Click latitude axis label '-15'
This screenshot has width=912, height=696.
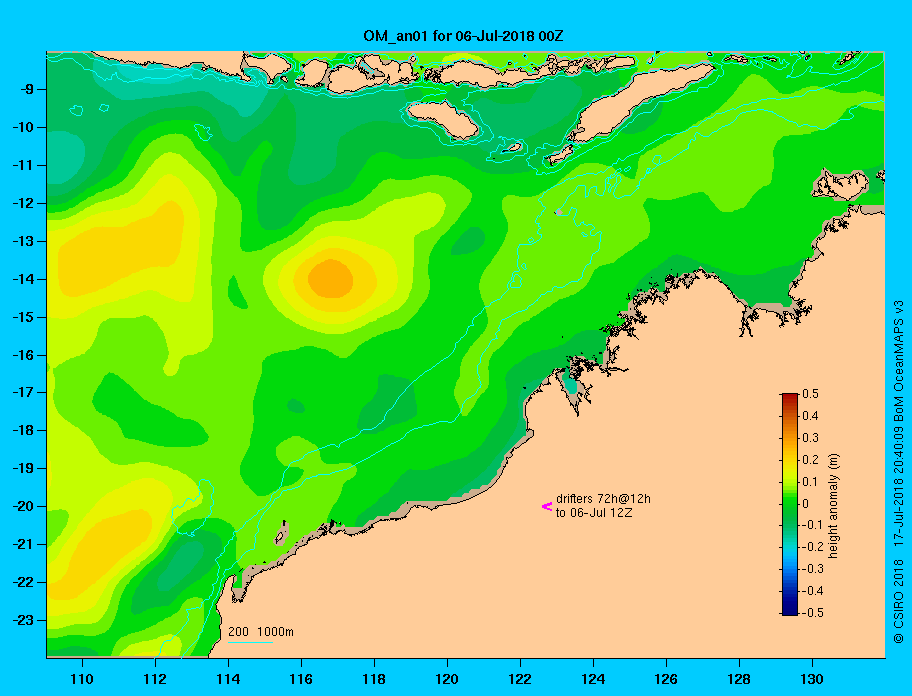point(24,317)
